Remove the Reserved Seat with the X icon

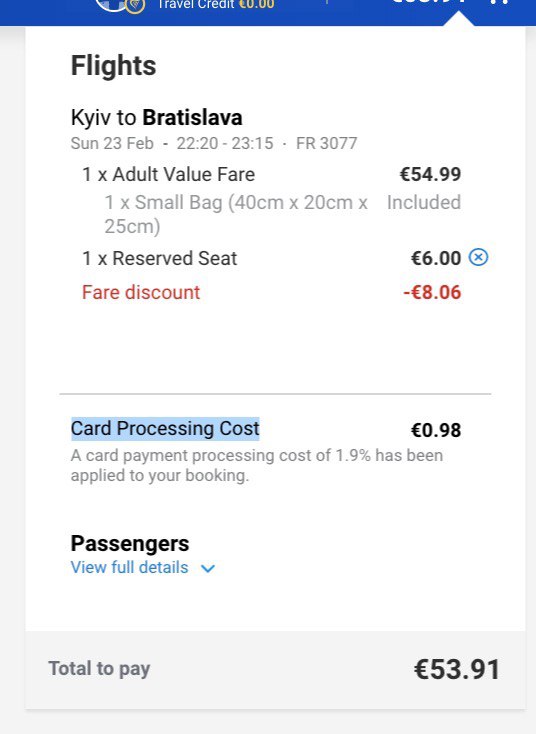(478, 257)
